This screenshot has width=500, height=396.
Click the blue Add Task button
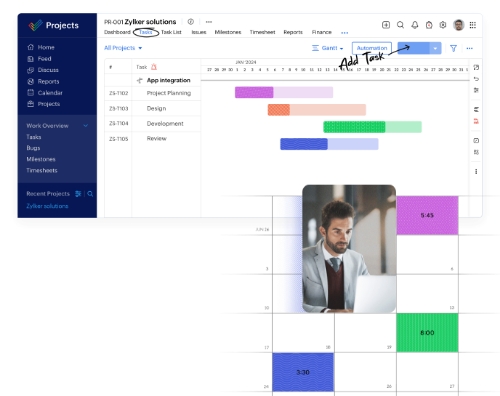413,48
